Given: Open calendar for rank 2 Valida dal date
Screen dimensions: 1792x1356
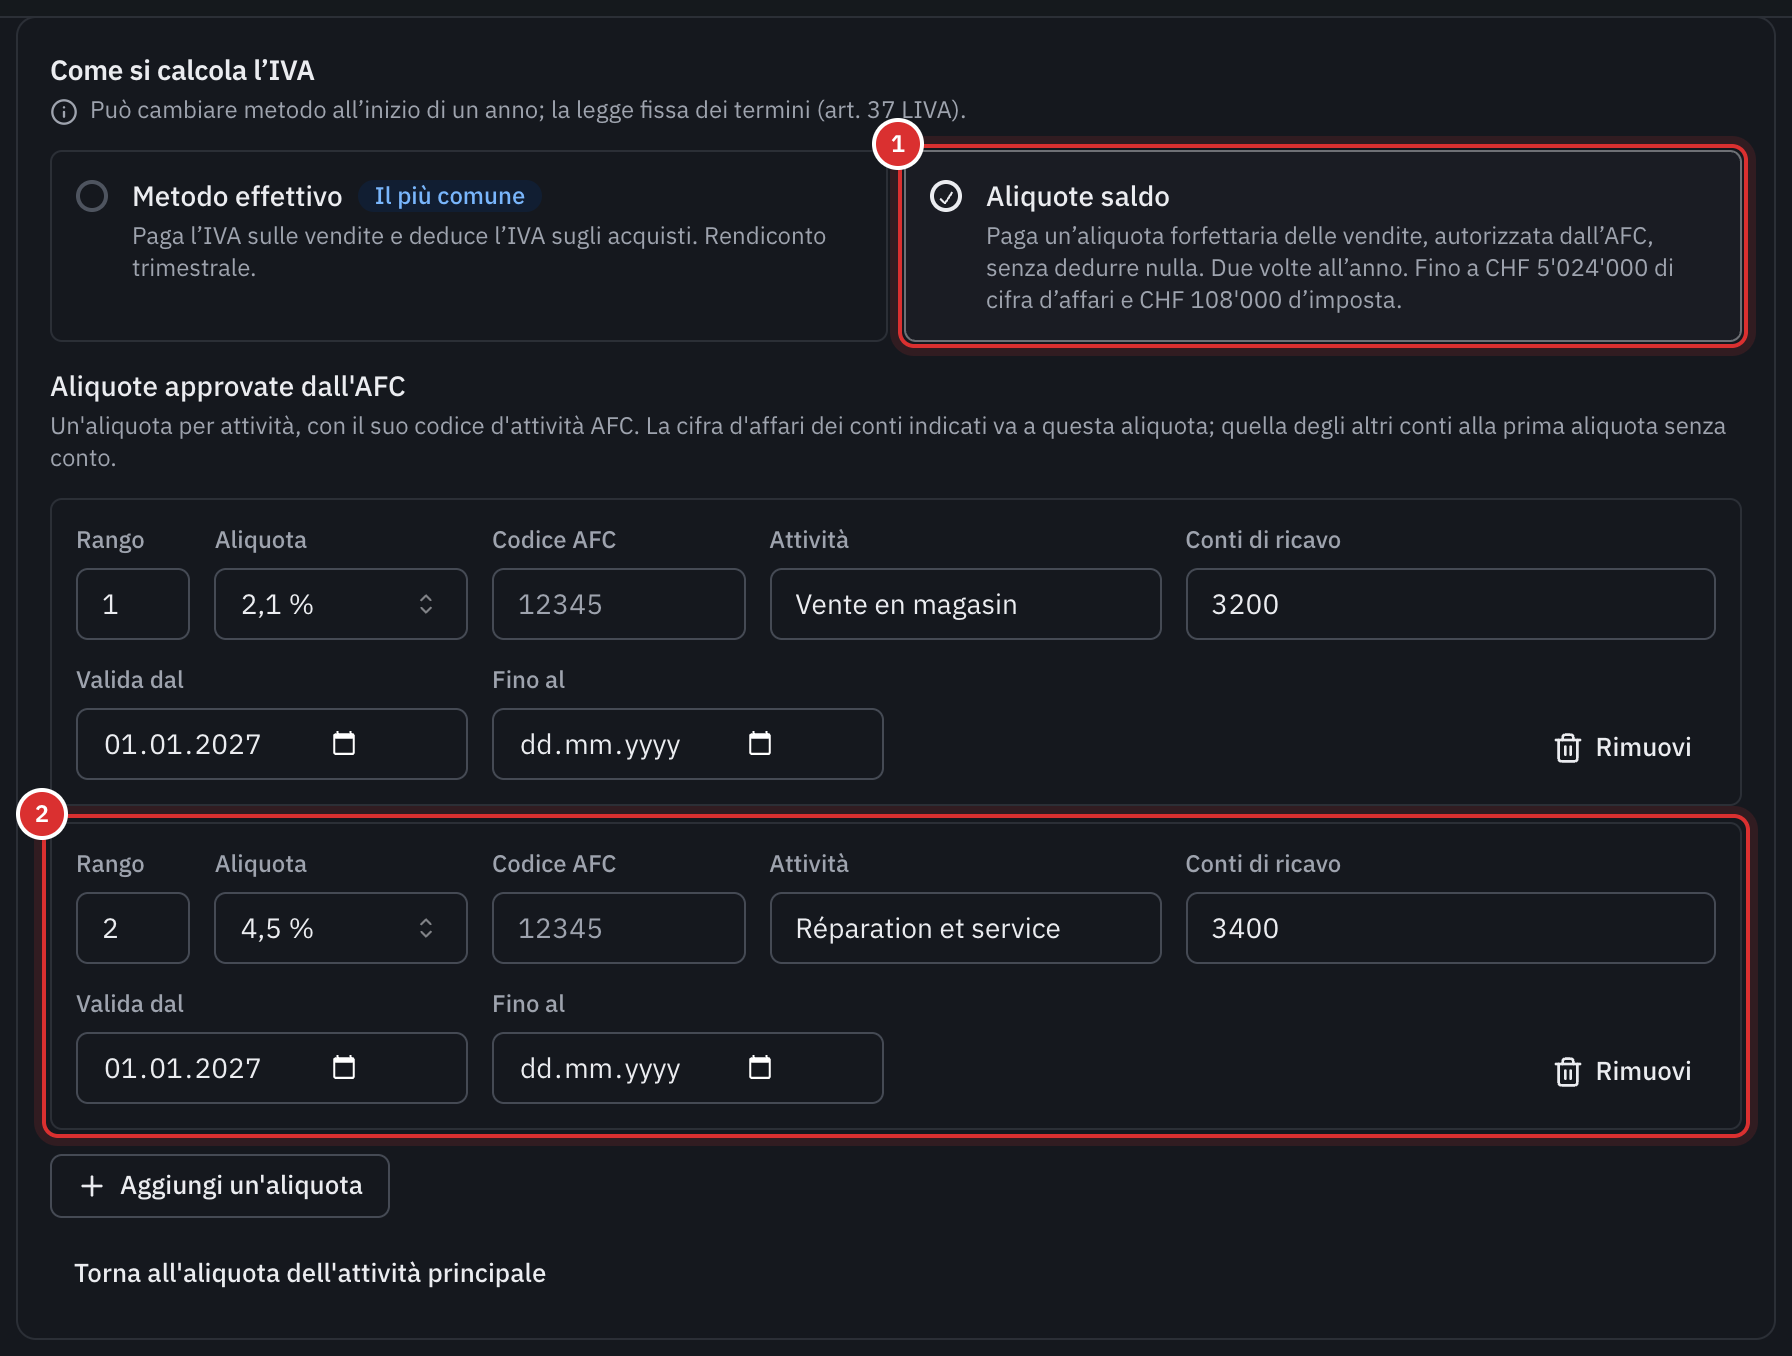Looking at the screenshot, I should [x=344, y=1068].
